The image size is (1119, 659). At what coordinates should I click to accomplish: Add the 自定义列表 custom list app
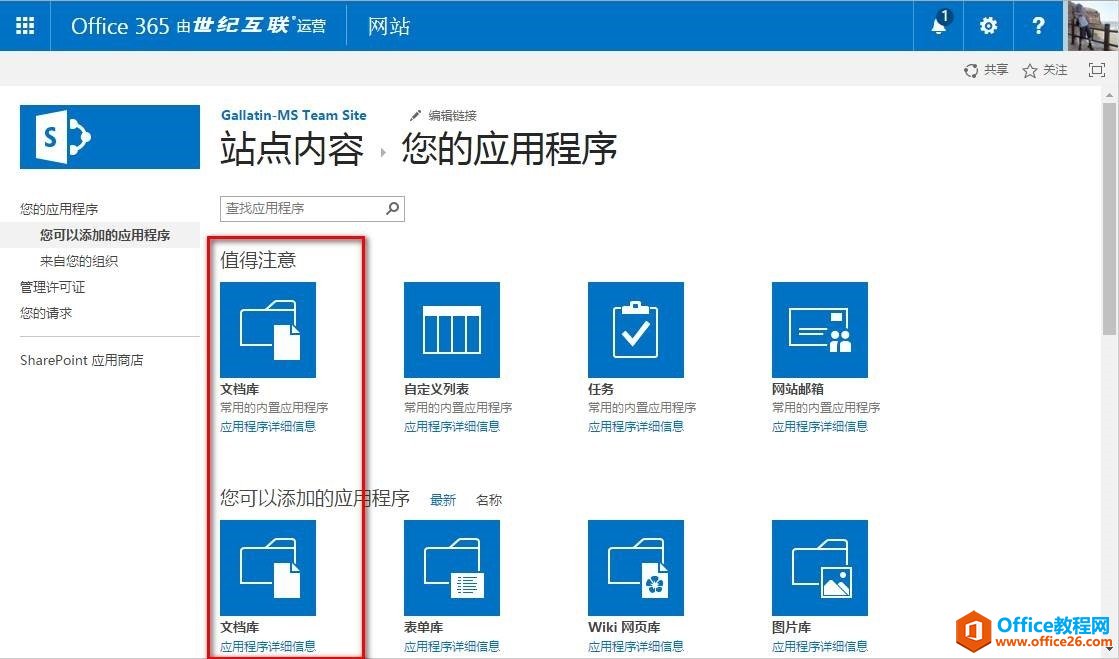(452, 330)
